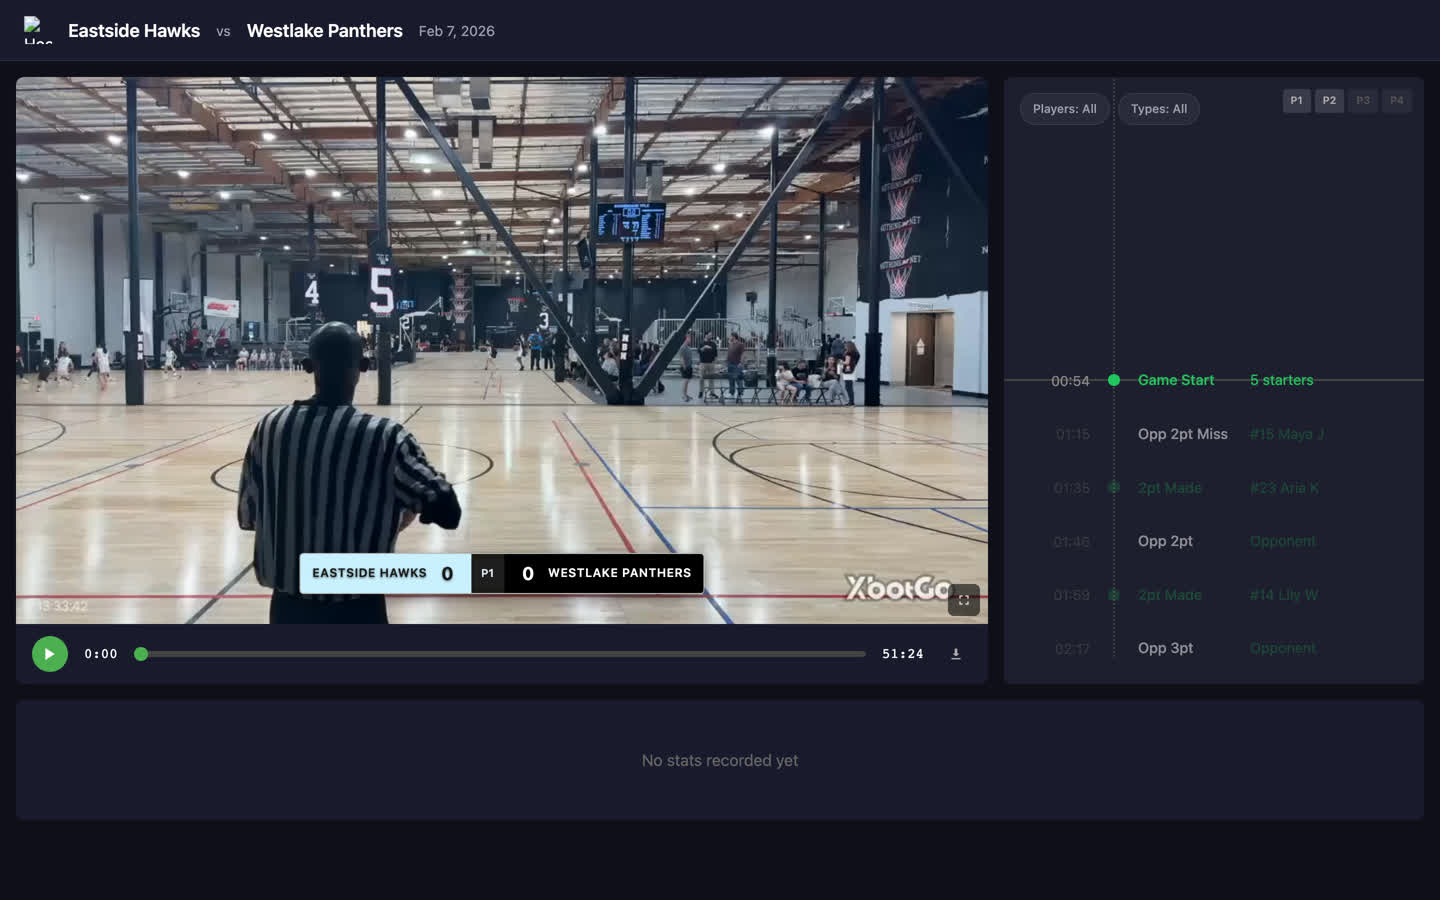Select the Eastside Hawks team name
1440x900 pixels.
[133, 30]
